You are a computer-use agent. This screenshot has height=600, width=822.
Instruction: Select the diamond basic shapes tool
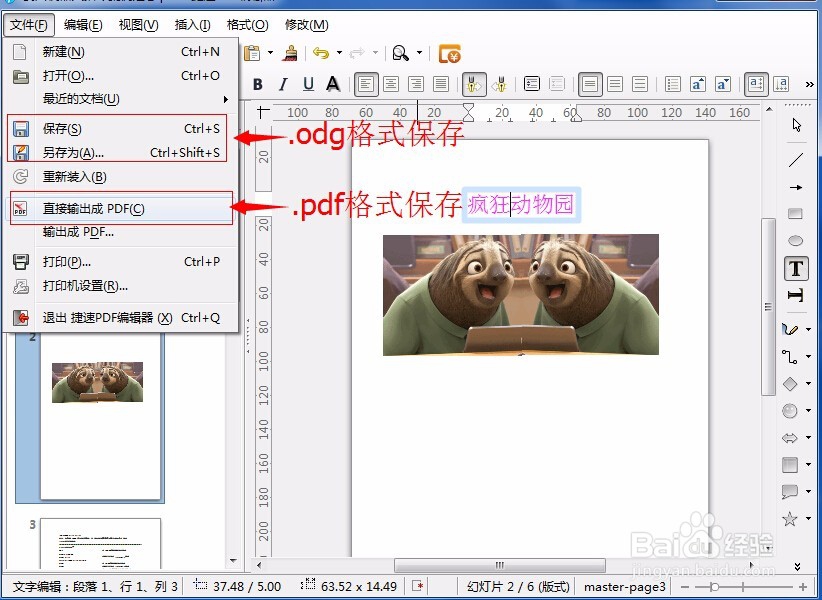coord(790,384)
